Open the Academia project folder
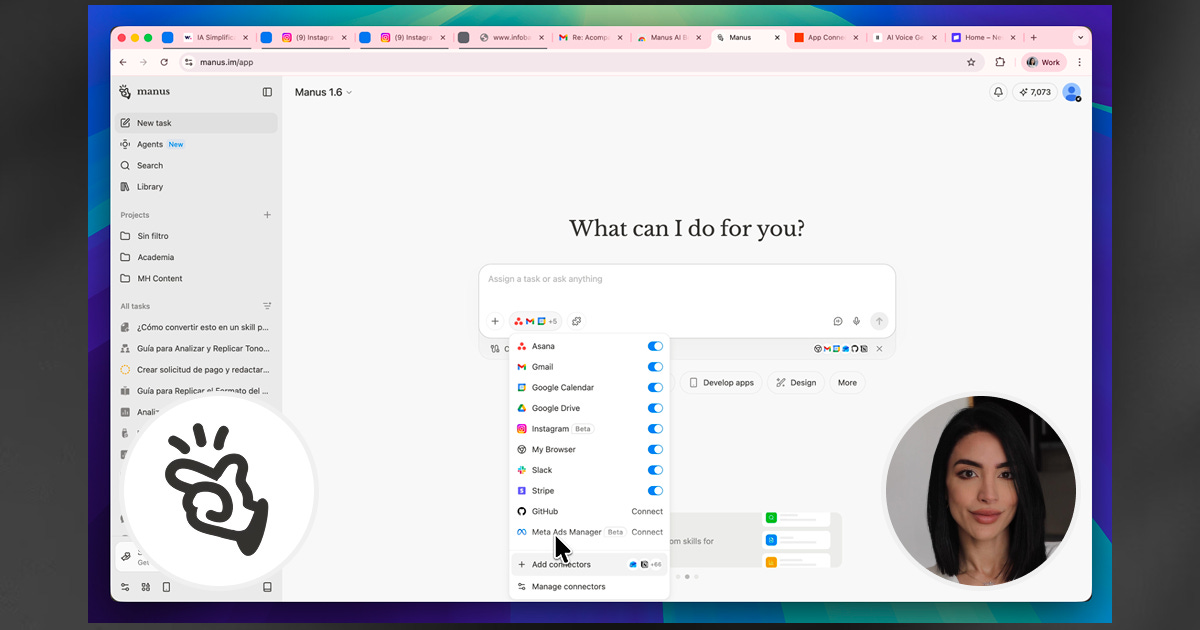This screenshot has height=630, width=1200. (x=195, y=257)
